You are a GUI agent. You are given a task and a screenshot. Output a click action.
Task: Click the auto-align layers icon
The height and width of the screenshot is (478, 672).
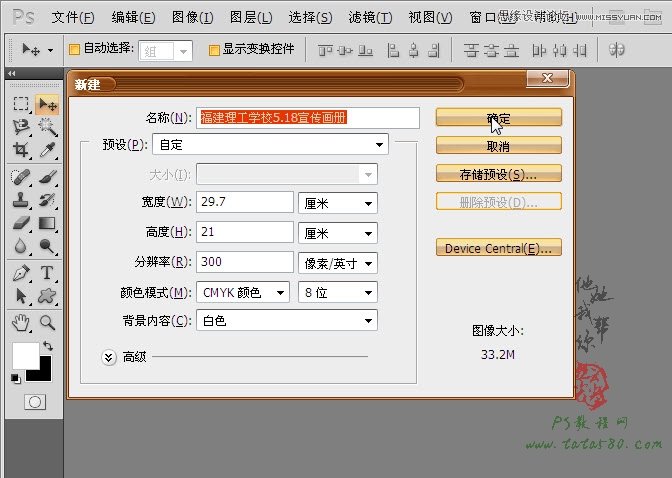[616, 50]
